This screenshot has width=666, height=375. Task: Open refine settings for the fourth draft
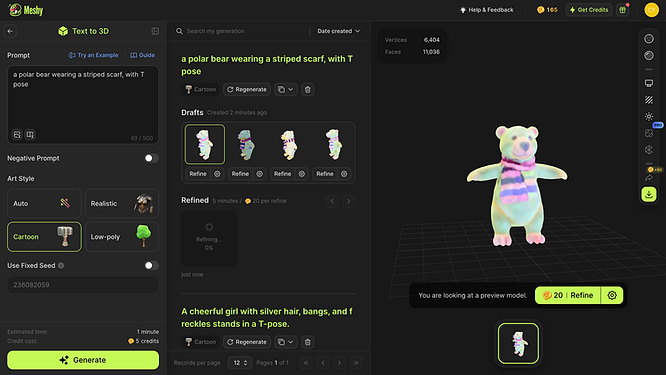pos(344,174)
